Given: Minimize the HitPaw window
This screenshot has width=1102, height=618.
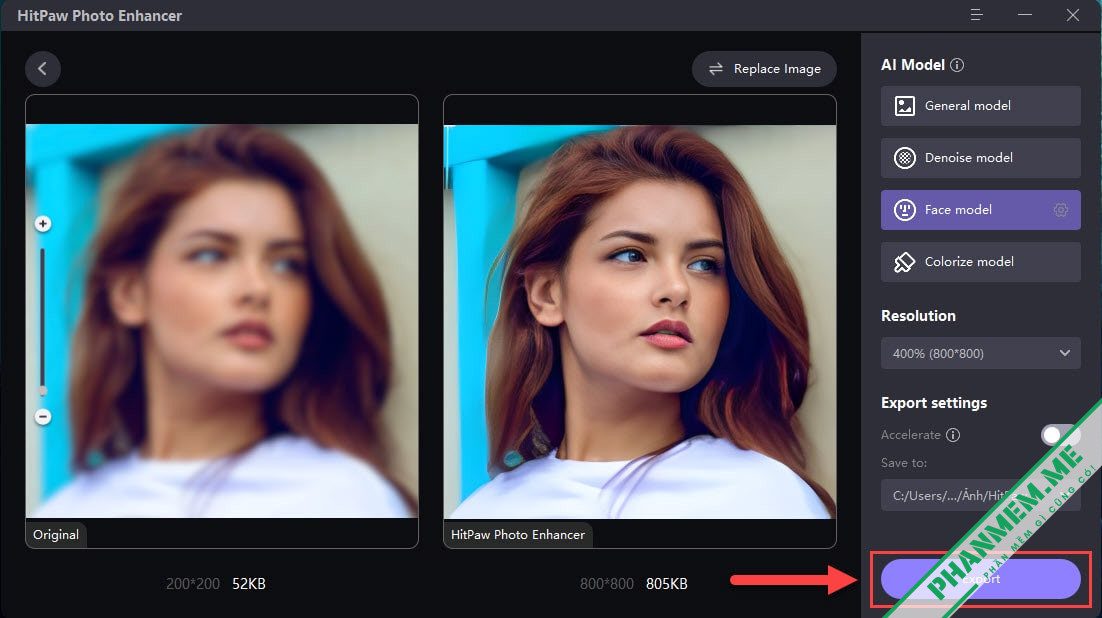Looking at the screenshot, I should (x=1025, y=15).
